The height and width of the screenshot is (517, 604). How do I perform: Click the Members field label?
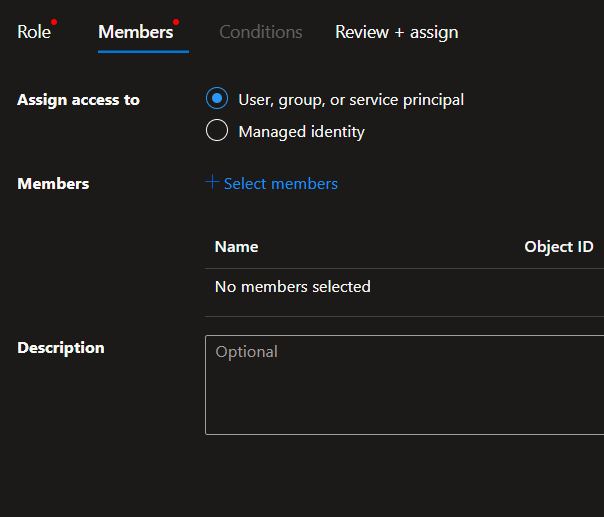tap(53, 184)
